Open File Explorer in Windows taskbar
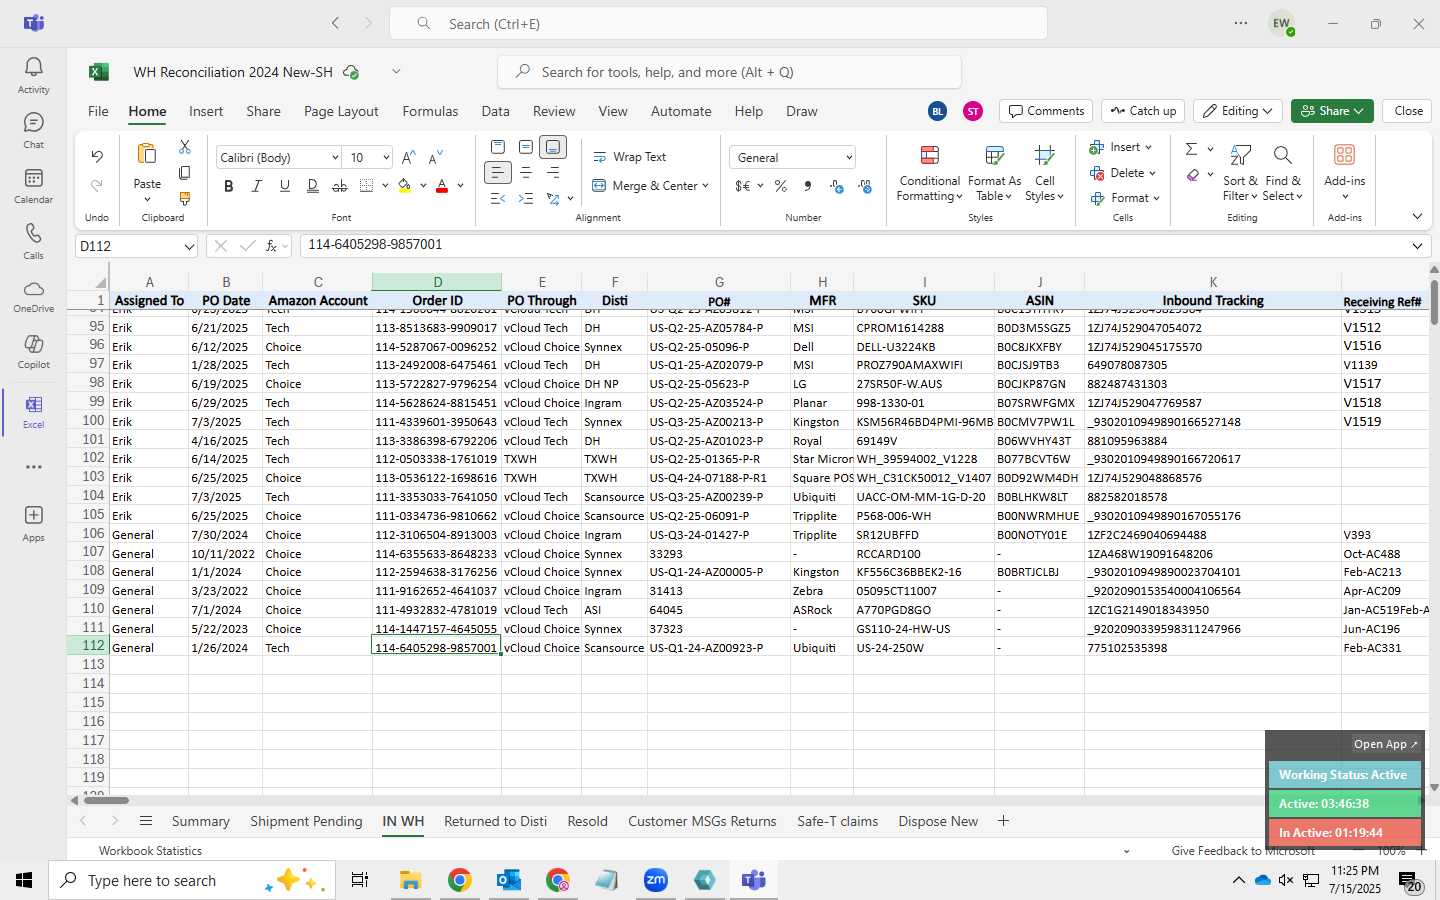The height and width of the screenshot is (900, 1440). (x=410, y=880)
